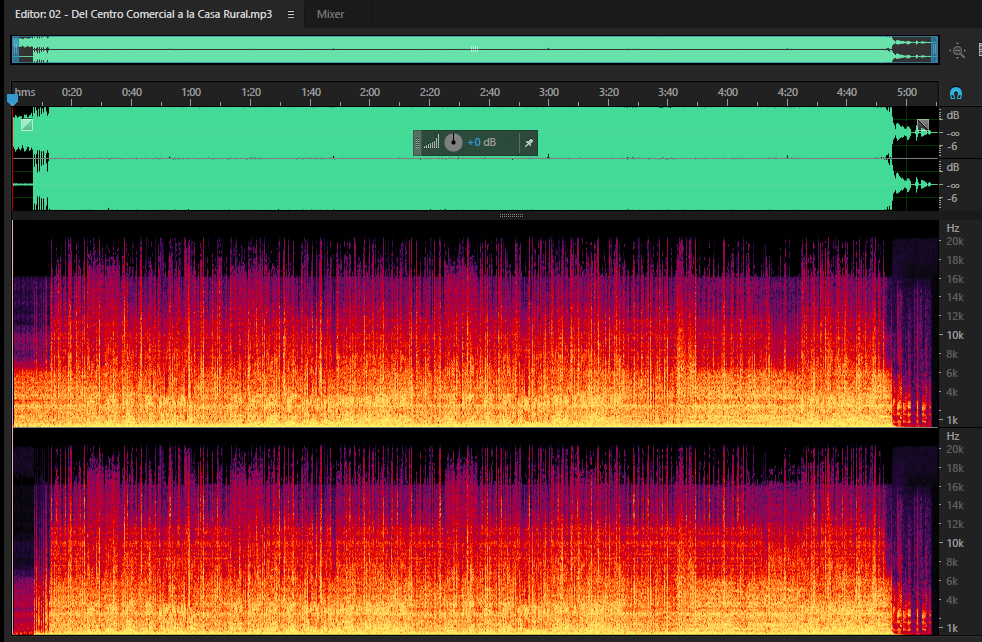Click the blue headphones icon beside the ruler
The height and width of the screenshot is (642, 982).
pos(956,93)
